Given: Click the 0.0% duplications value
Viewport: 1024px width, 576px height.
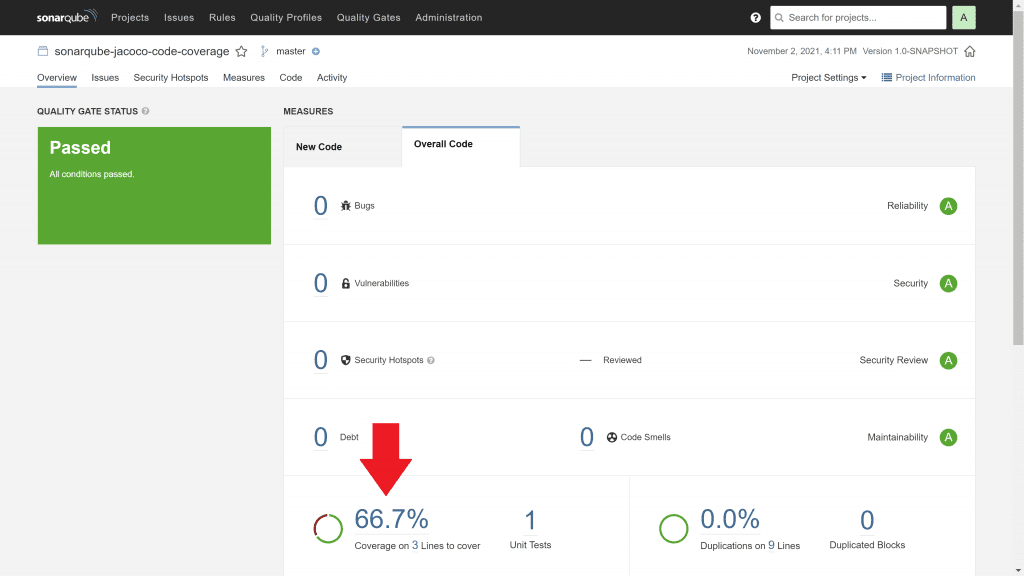Looking at the screenshot, I should (x=729, y=519).
